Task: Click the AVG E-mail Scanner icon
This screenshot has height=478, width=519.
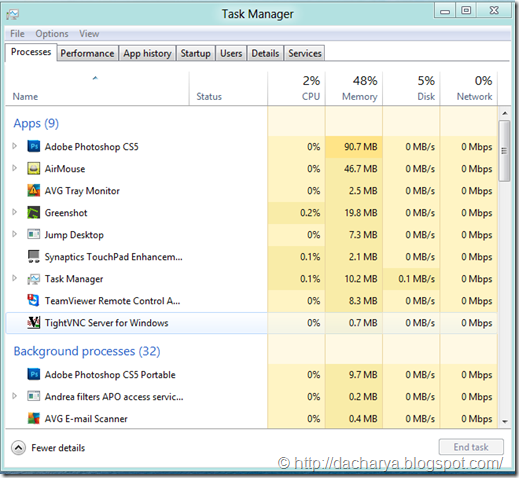Action: [x=33, y=419]
